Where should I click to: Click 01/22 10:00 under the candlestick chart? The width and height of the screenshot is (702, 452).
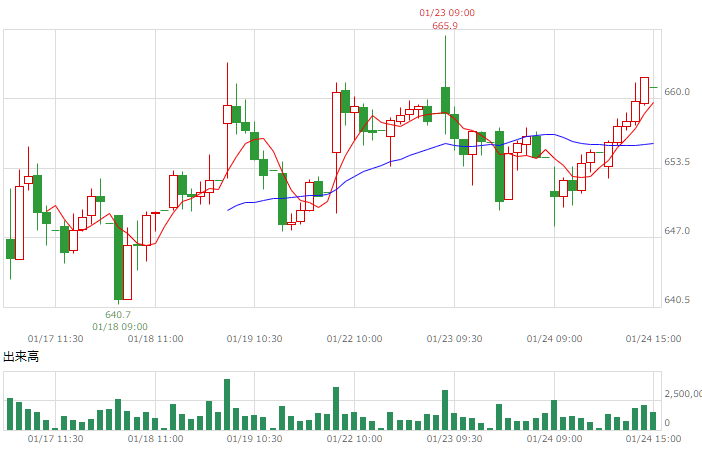355,339
